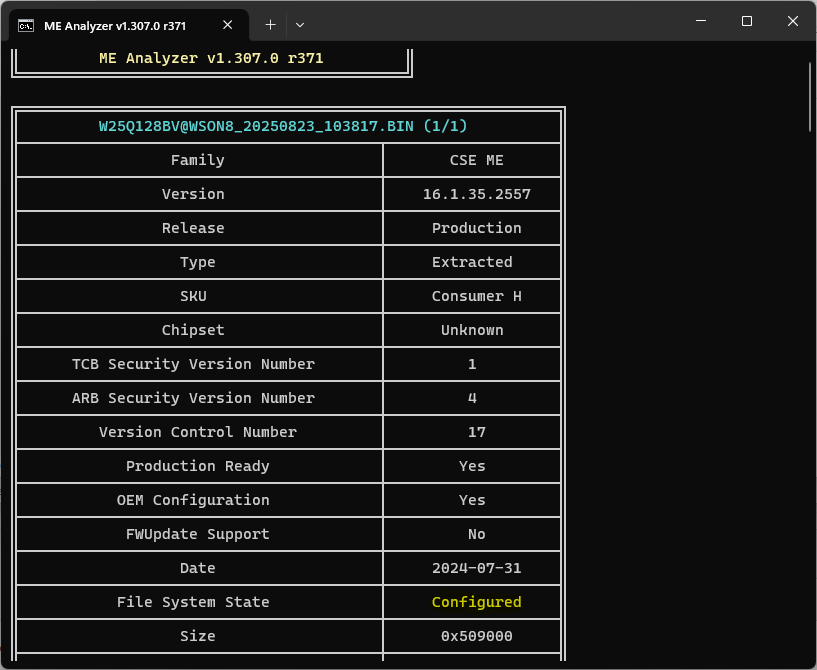Open a new terminal tab with plus
The image size is (817, 670).
tap(270, 25)
